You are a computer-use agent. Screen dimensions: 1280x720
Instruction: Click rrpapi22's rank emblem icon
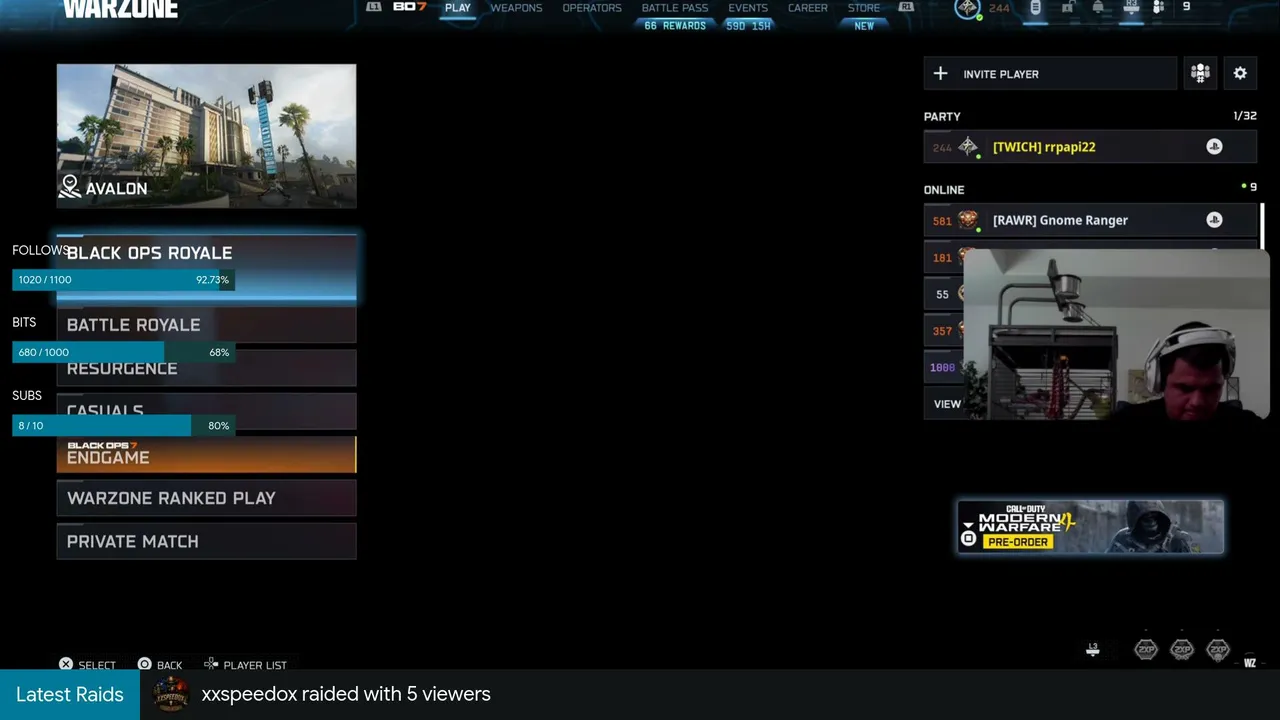coord(968,147)
